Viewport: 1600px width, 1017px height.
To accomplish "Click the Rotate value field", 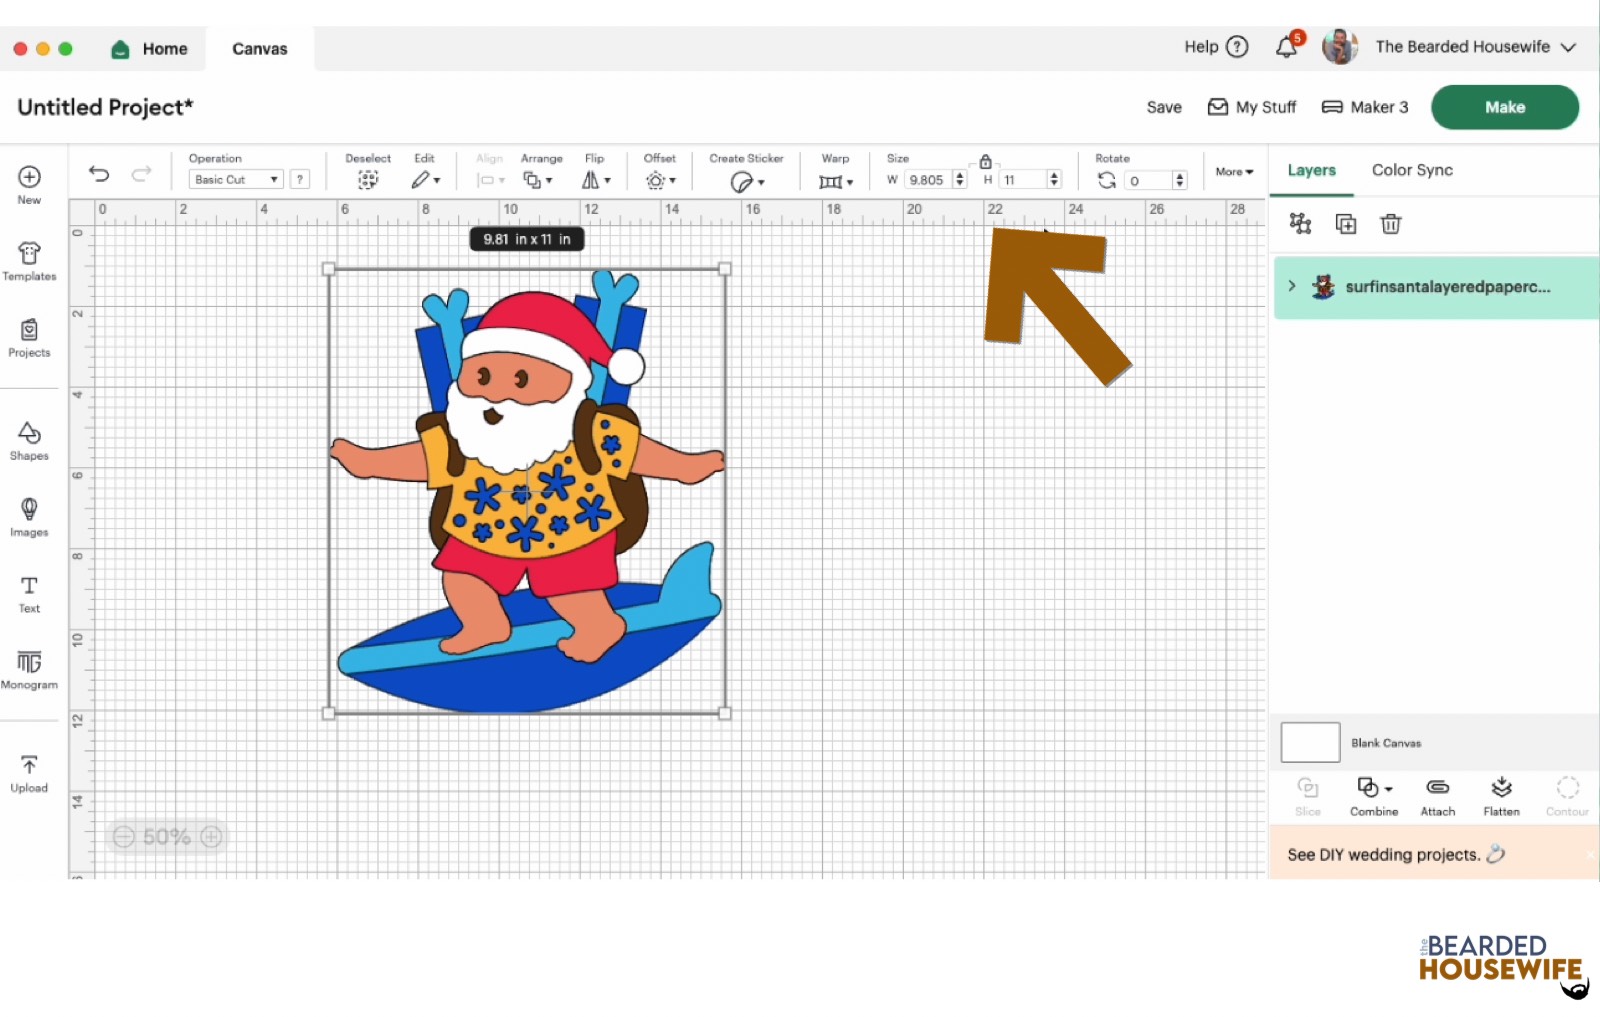I will pos(1148,181).
